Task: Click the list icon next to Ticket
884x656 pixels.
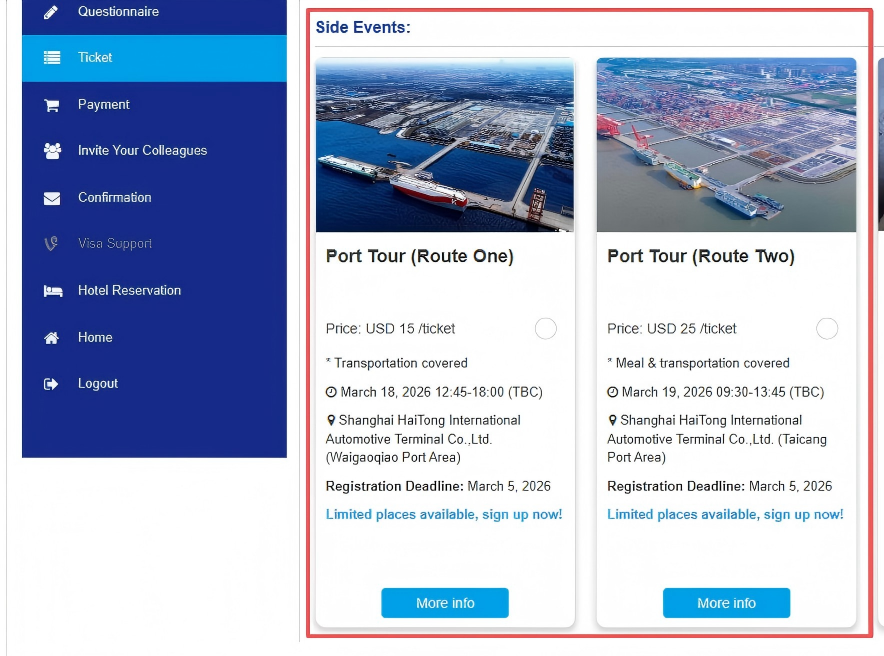Action: 52,58
